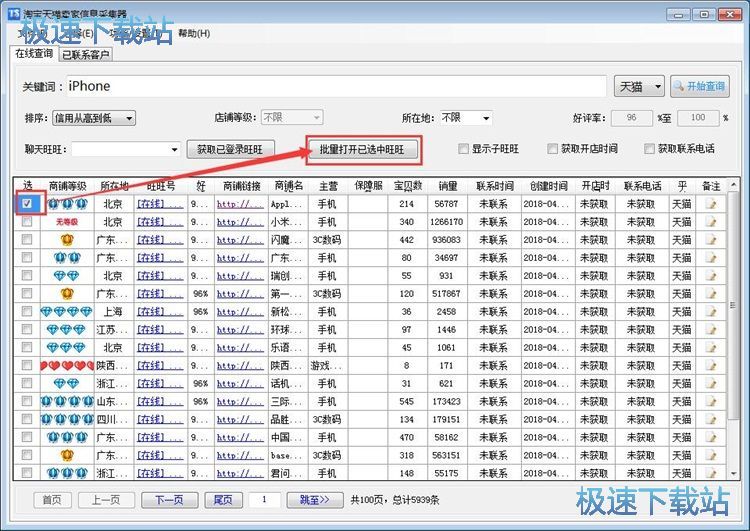Click the table scrollbar up arrow
Screen dimensions: 750x531
tap(733, 186)
